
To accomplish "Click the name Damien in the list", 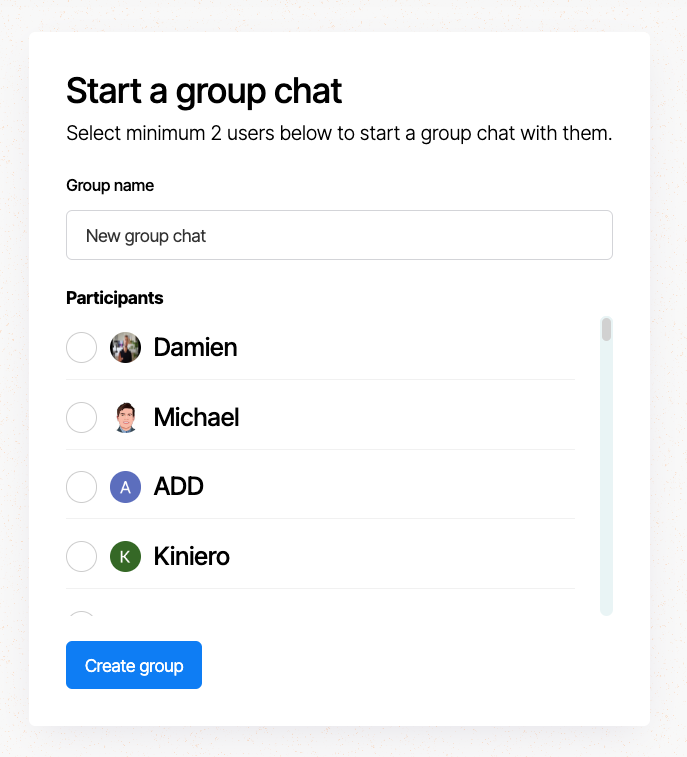I will pos(195,348).
